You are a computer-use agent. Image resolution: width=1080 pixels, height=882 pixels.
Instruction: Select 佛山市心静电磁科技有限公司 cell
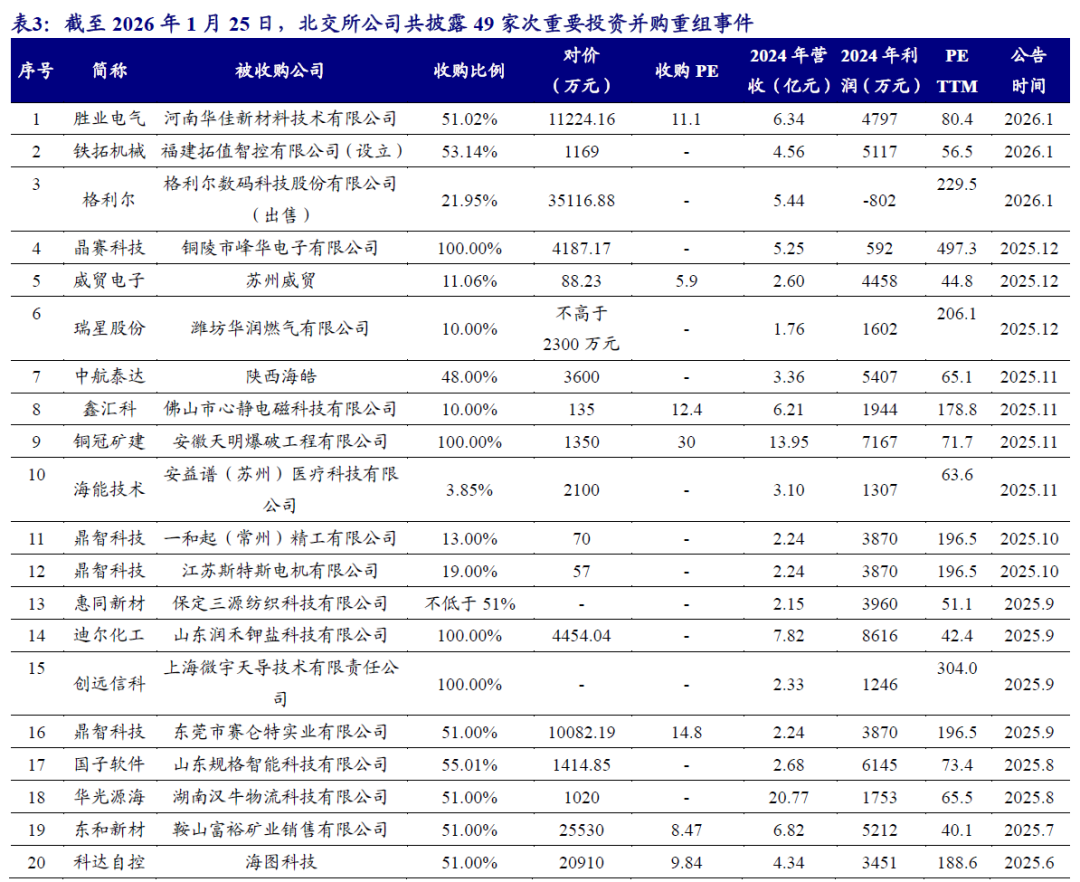[280, 409]
